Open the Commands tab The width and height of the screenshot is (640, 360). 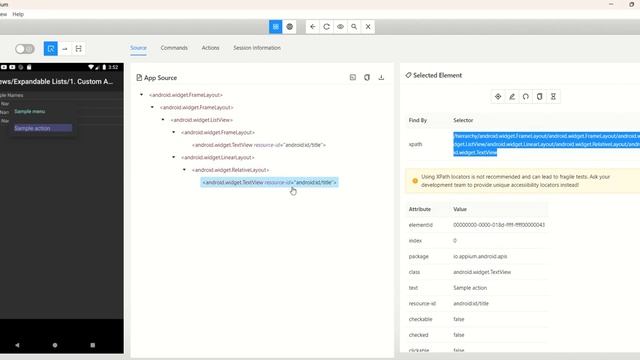[174, 48]
